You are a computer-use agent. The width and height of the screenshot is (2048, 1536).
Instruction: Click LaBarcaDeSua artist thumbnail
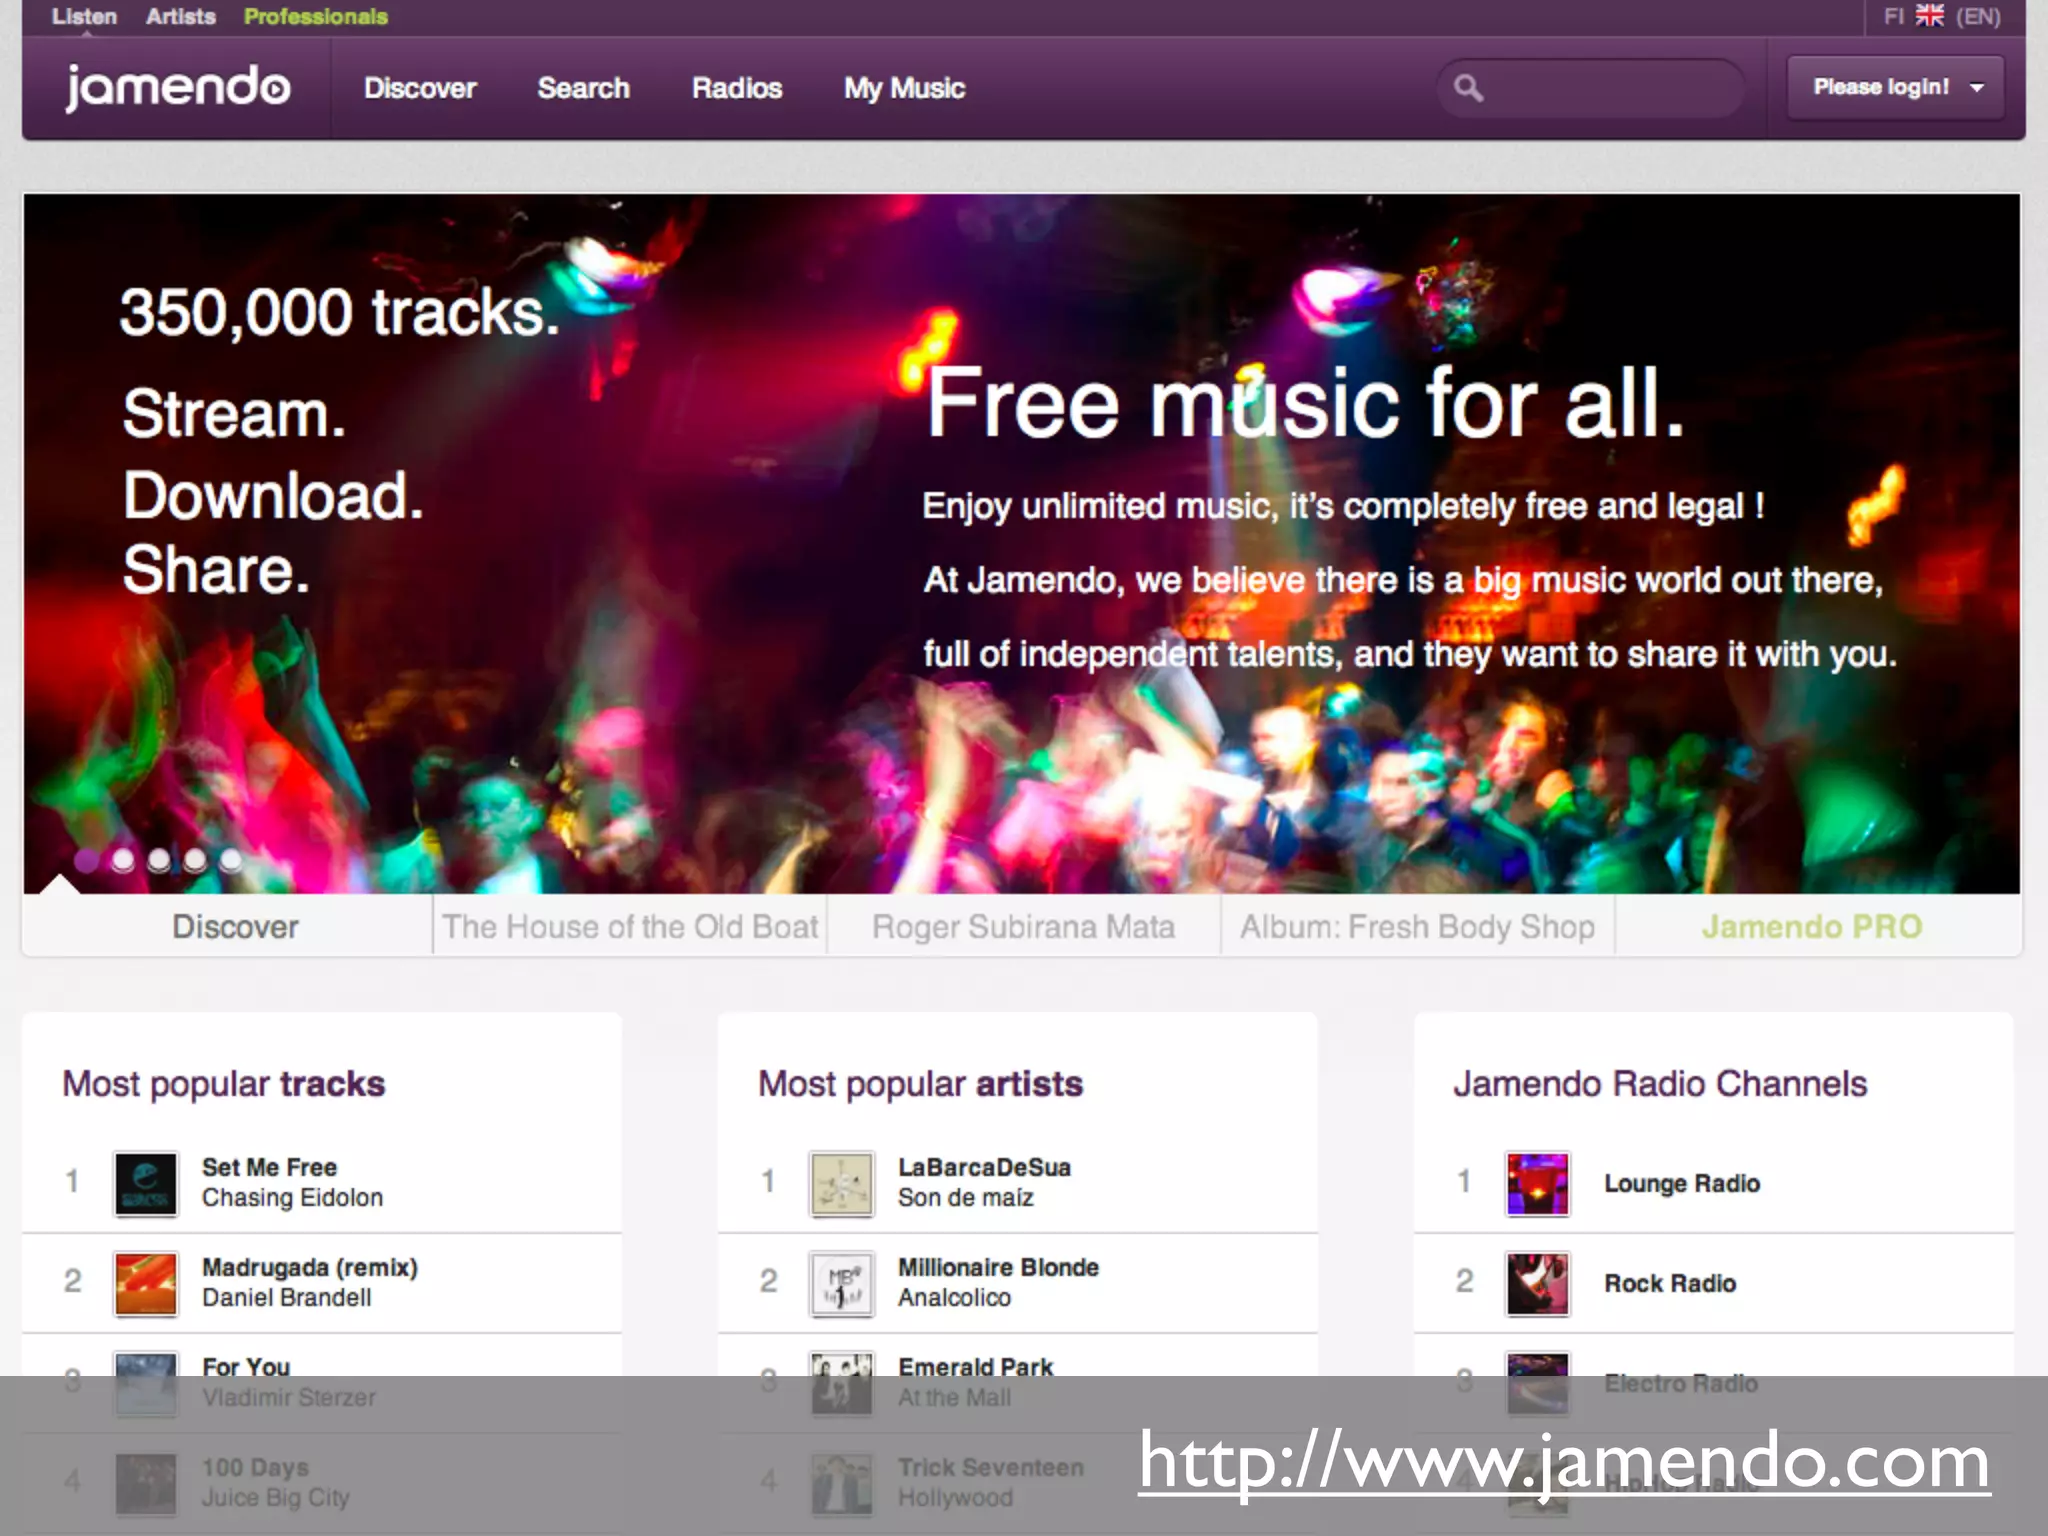point(841,1183)
